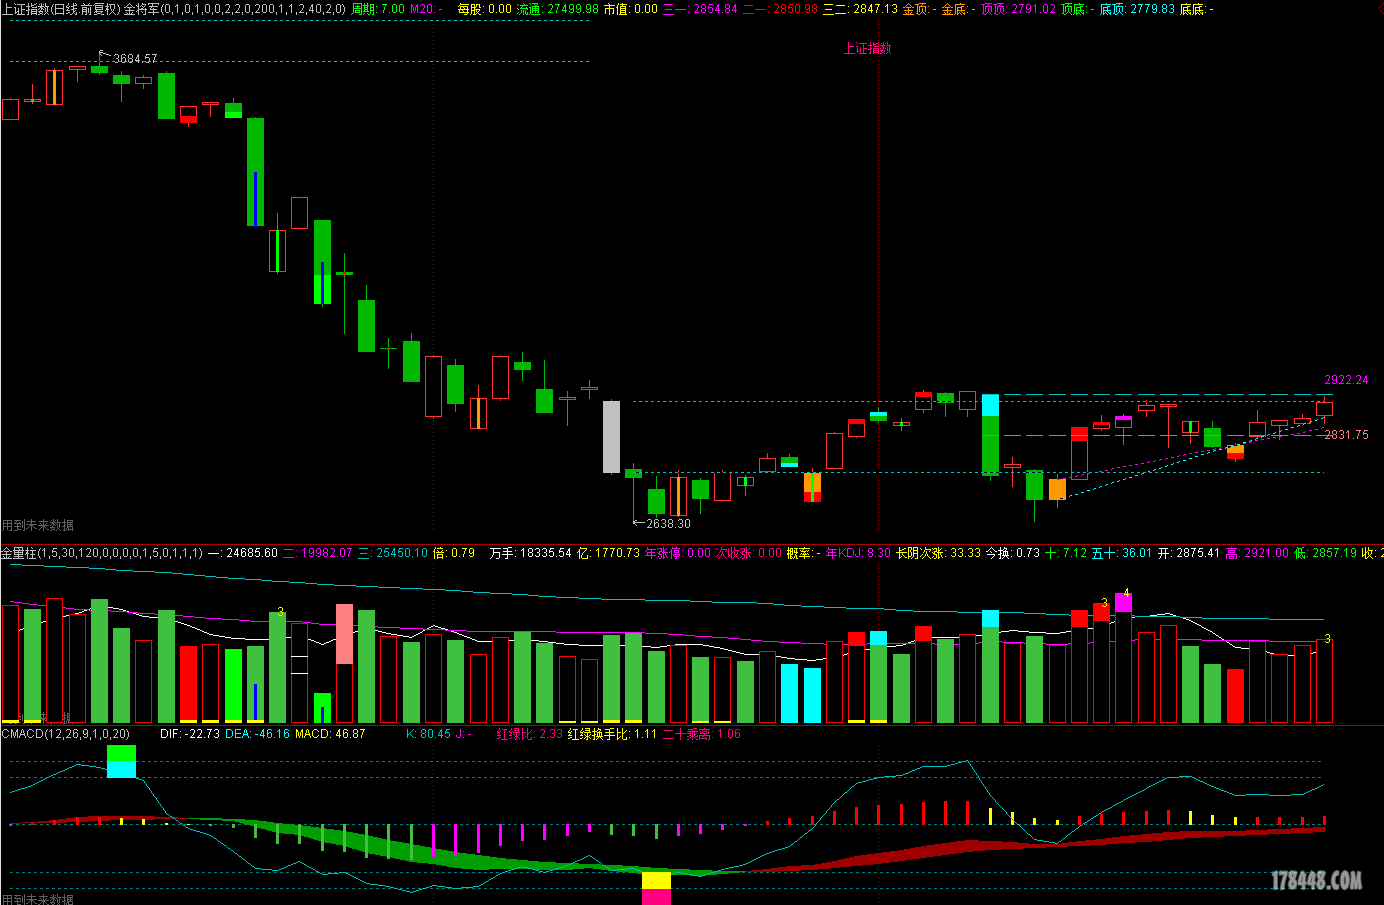The width and height of the screenshot is (1384, 905).
Task: Click the 金量柱 indicator parameter label
Action: click(x=101, y=553)
